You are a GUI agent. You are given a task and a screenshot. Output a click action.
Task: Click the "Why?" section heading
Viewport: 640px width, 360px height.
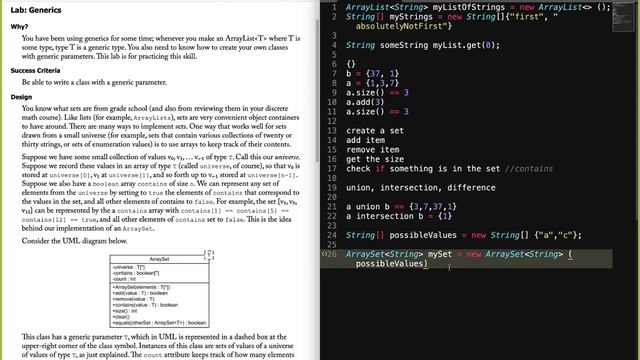(19, 27)
